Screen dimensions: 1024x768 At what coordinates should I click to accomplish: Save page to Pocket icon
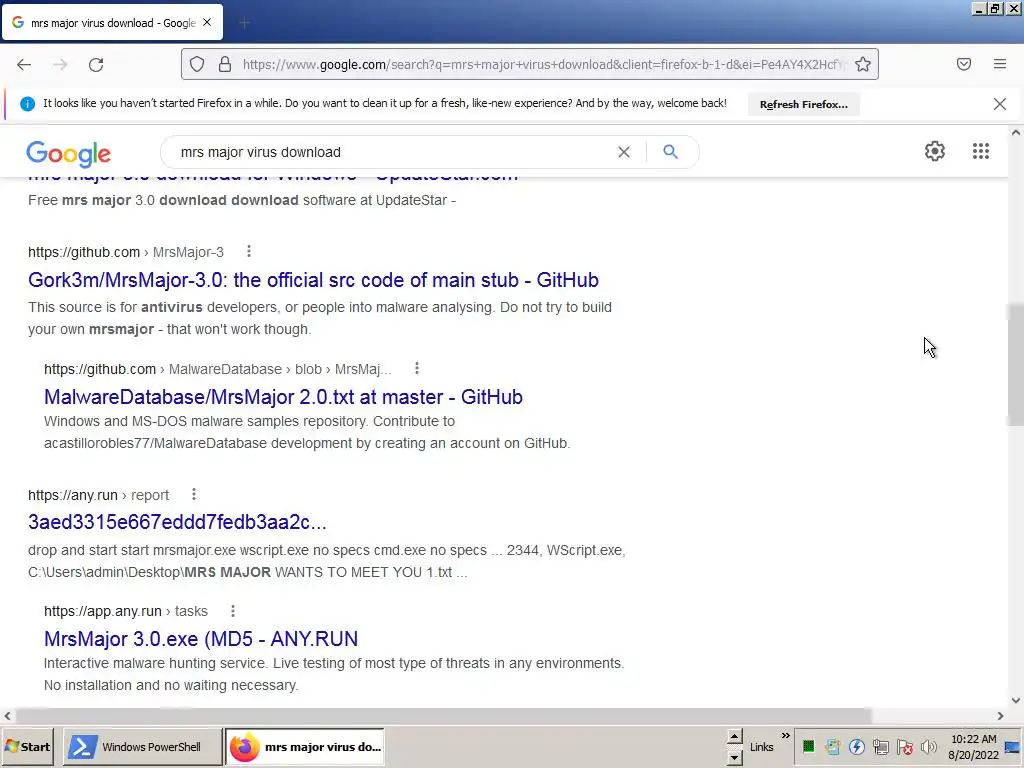963,64
